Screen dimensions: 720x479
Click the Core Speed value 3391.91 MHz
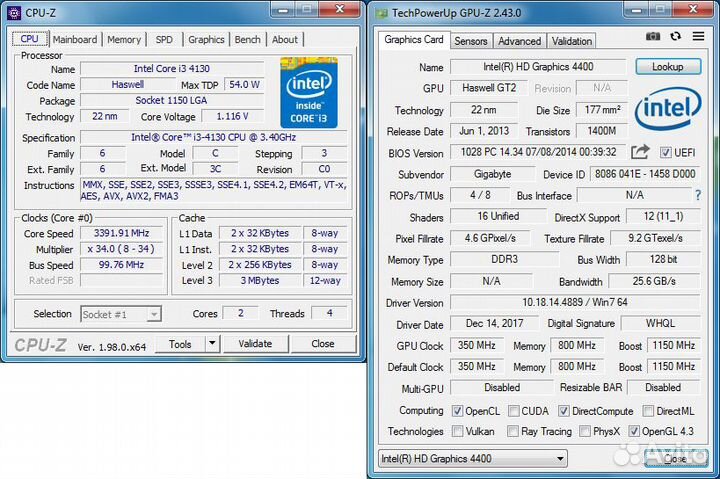tap(121, 233)
